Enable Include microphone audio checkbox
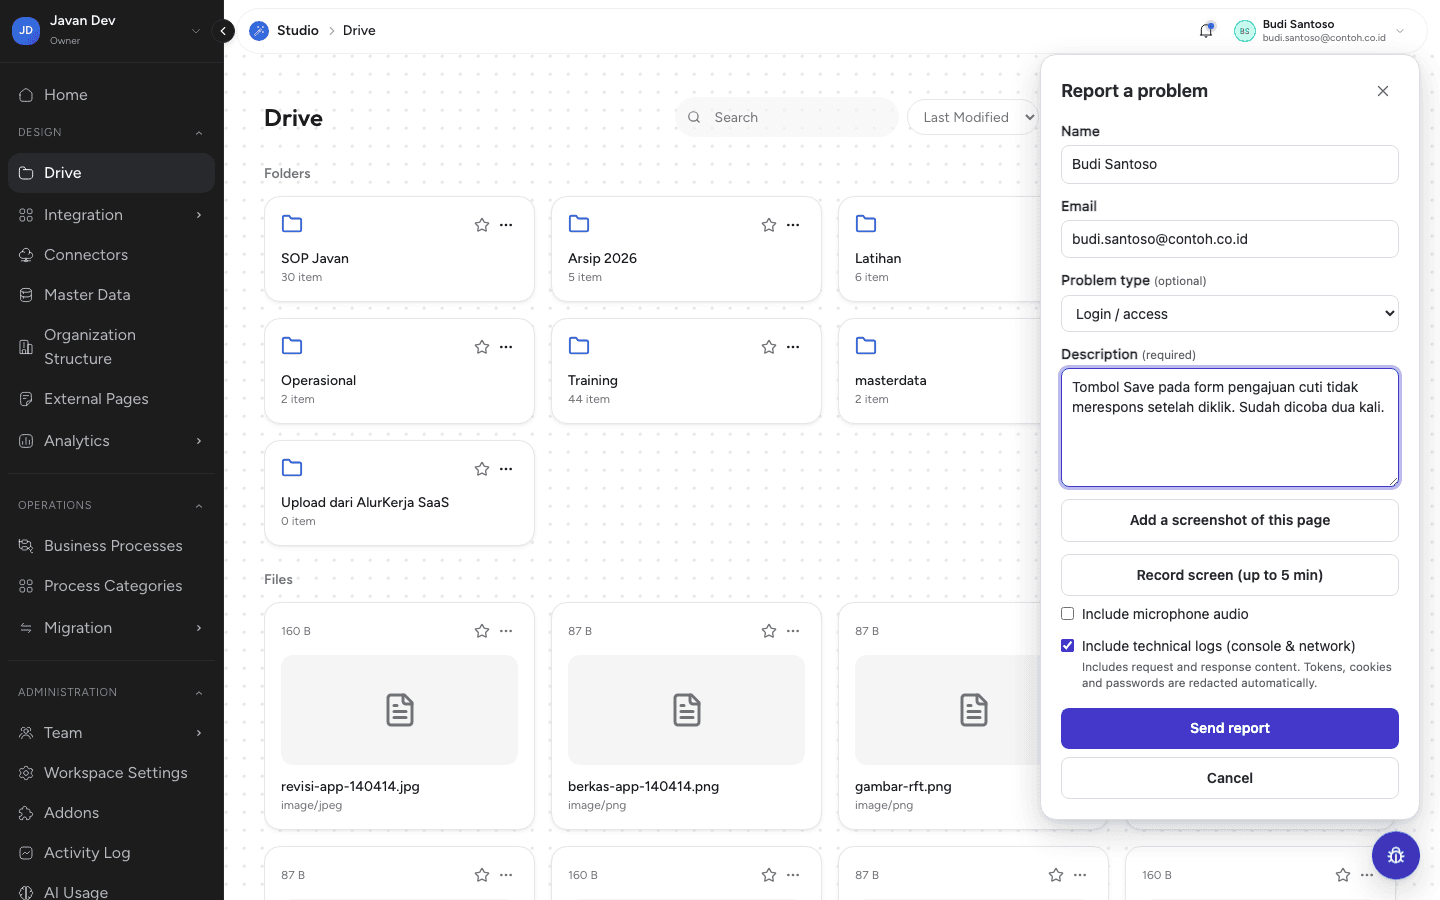The width and height of the screenshot is (1440, 900). (1068, 614)
